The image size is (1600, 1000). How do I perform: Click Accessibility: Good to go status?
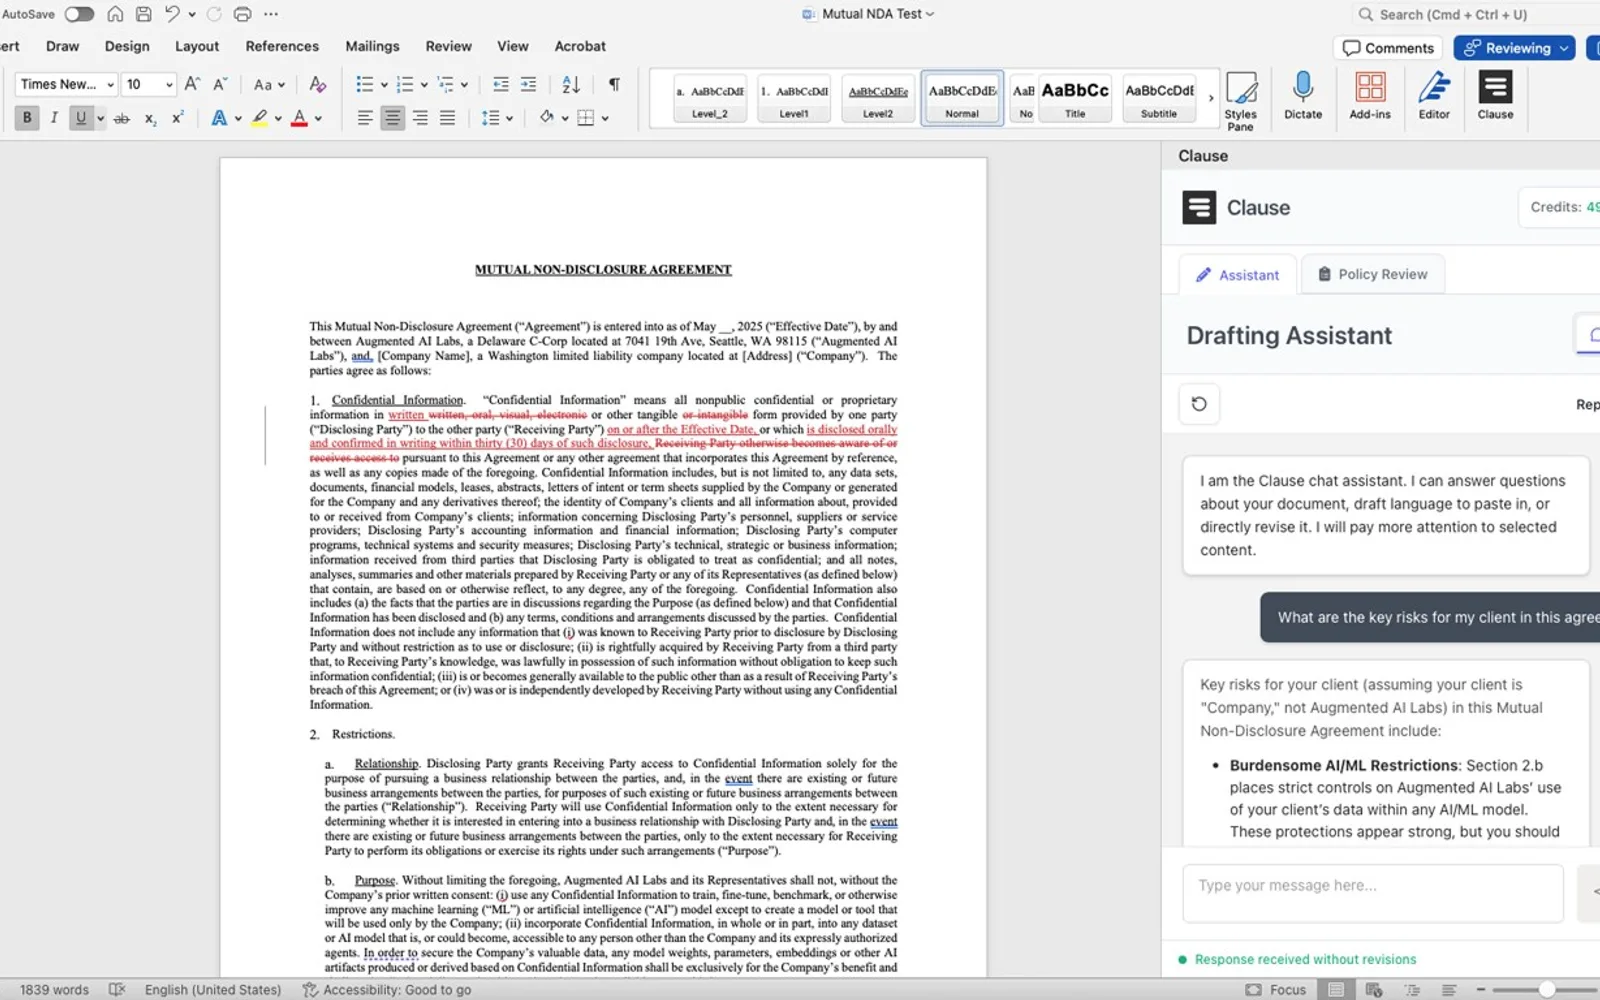click(387, 989)
